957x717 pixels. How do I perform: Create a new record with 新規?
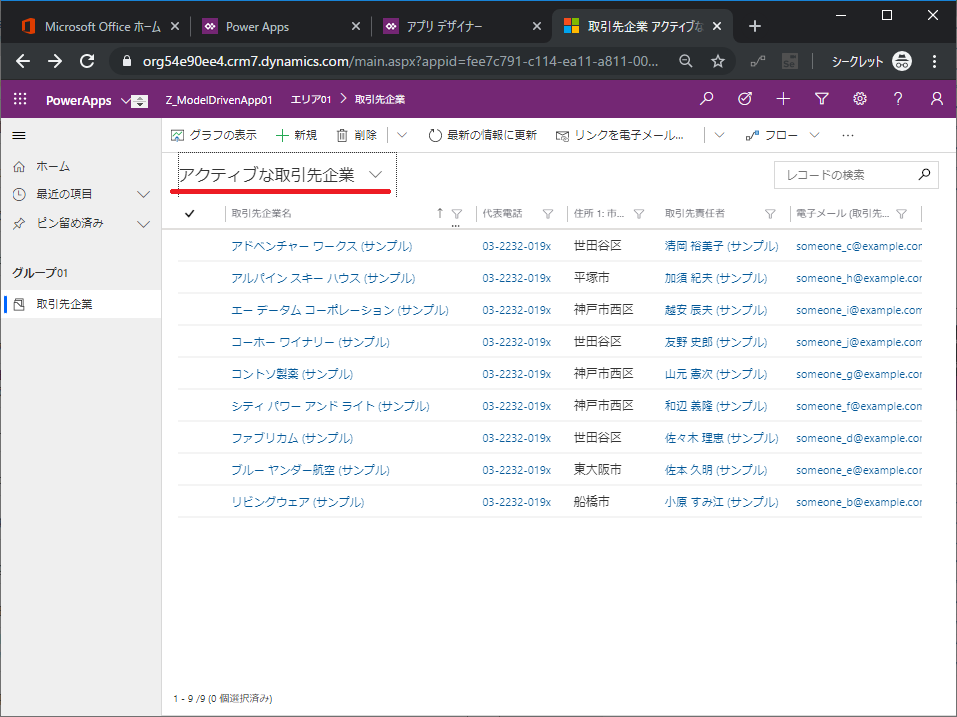point(297,135)
